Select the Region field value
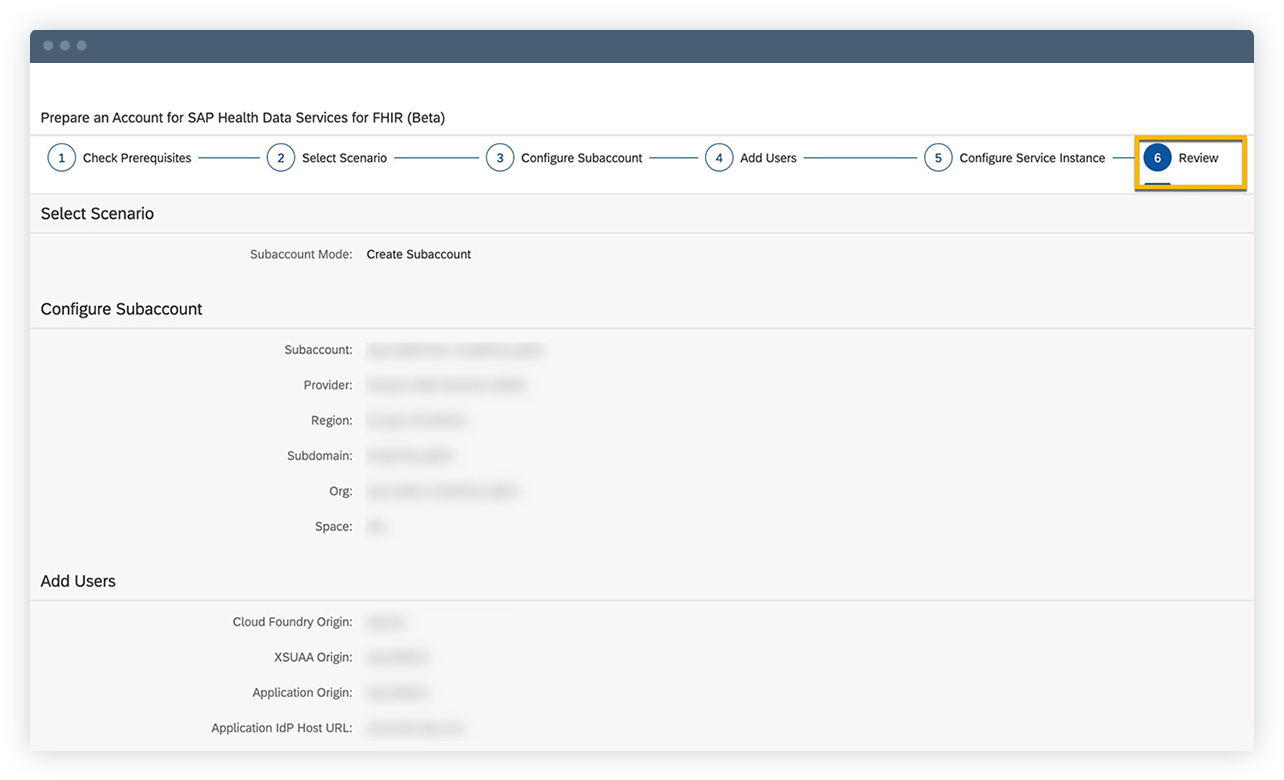 [x=417, y=420]
